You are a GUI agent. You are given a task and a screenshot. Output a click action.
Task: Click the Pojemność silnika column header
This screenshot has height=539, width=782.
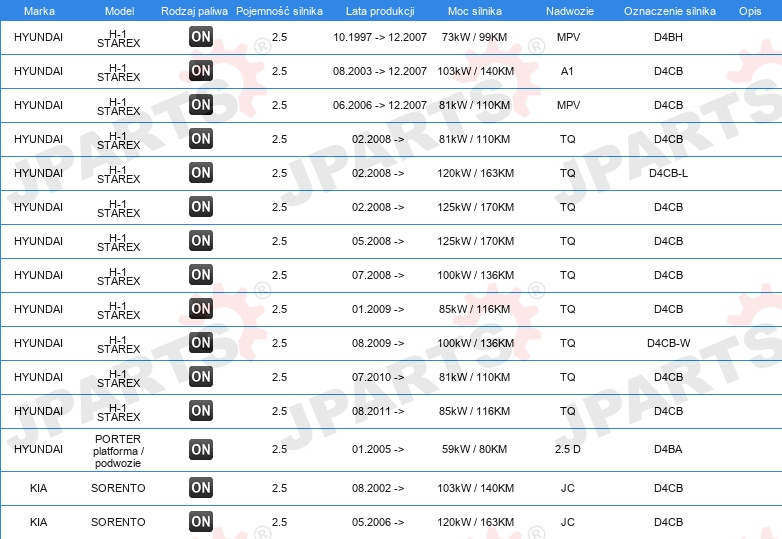279,11
